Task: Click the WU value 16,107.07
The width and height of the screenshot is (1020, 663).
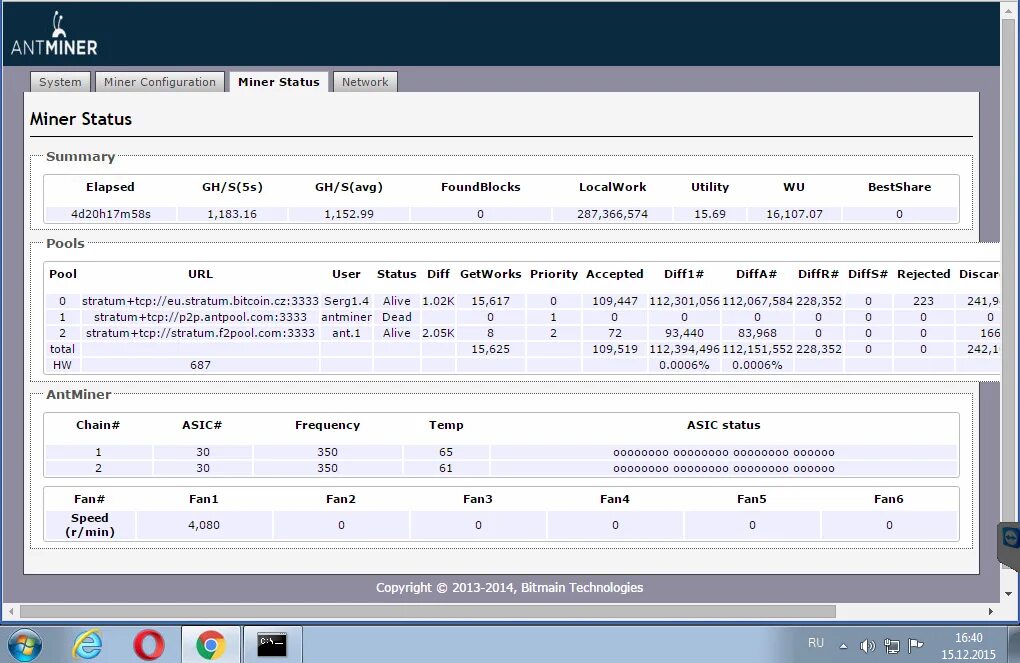Action: point(794,214)
